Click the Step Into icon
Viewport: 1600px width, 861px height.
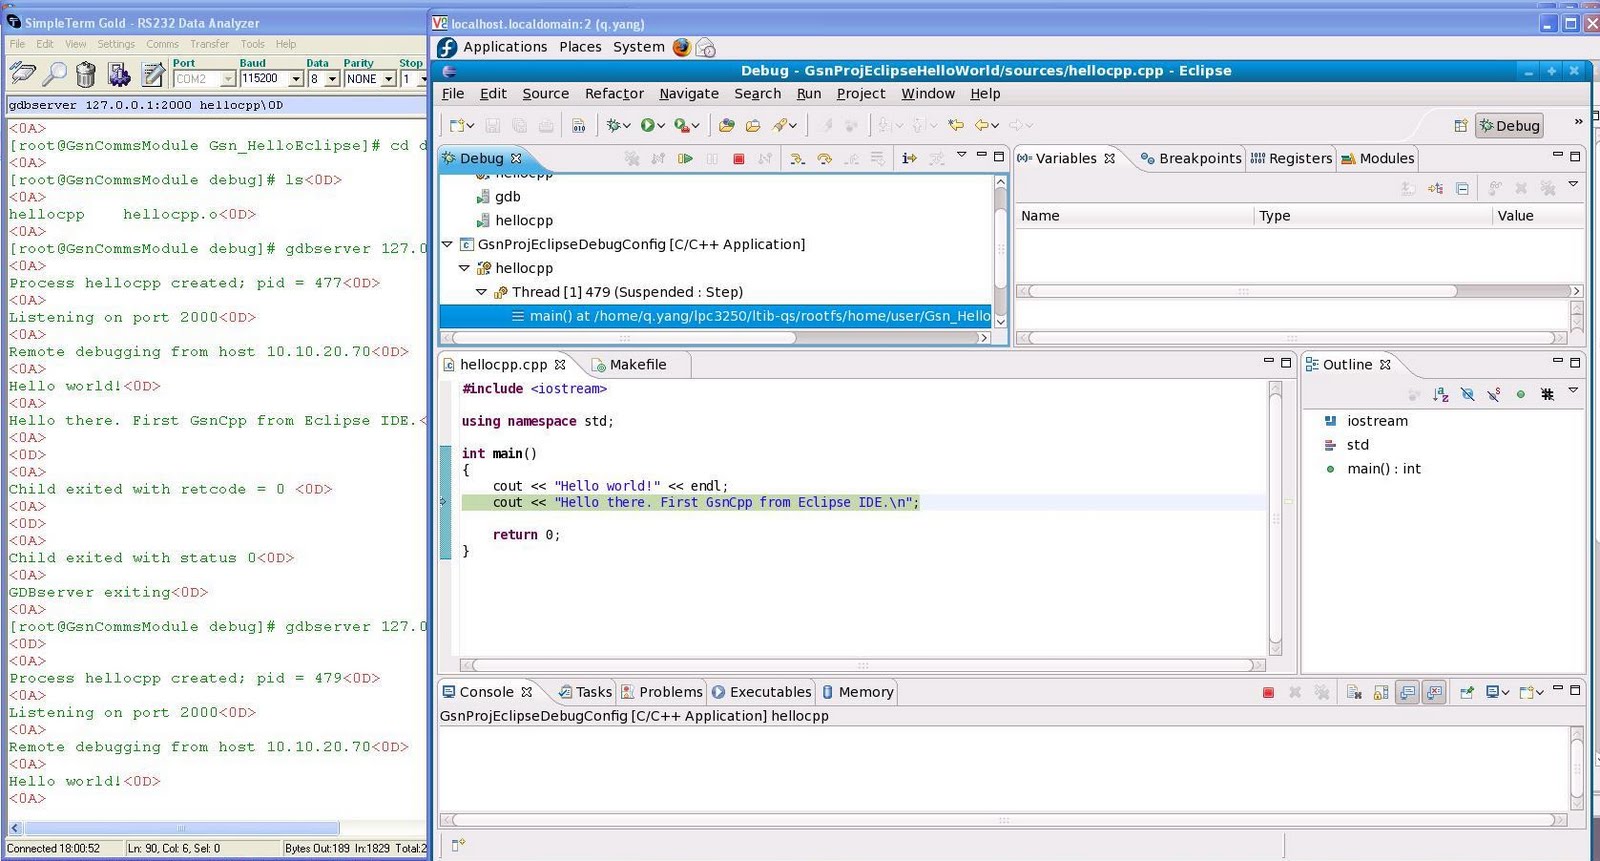click(797, 159)
